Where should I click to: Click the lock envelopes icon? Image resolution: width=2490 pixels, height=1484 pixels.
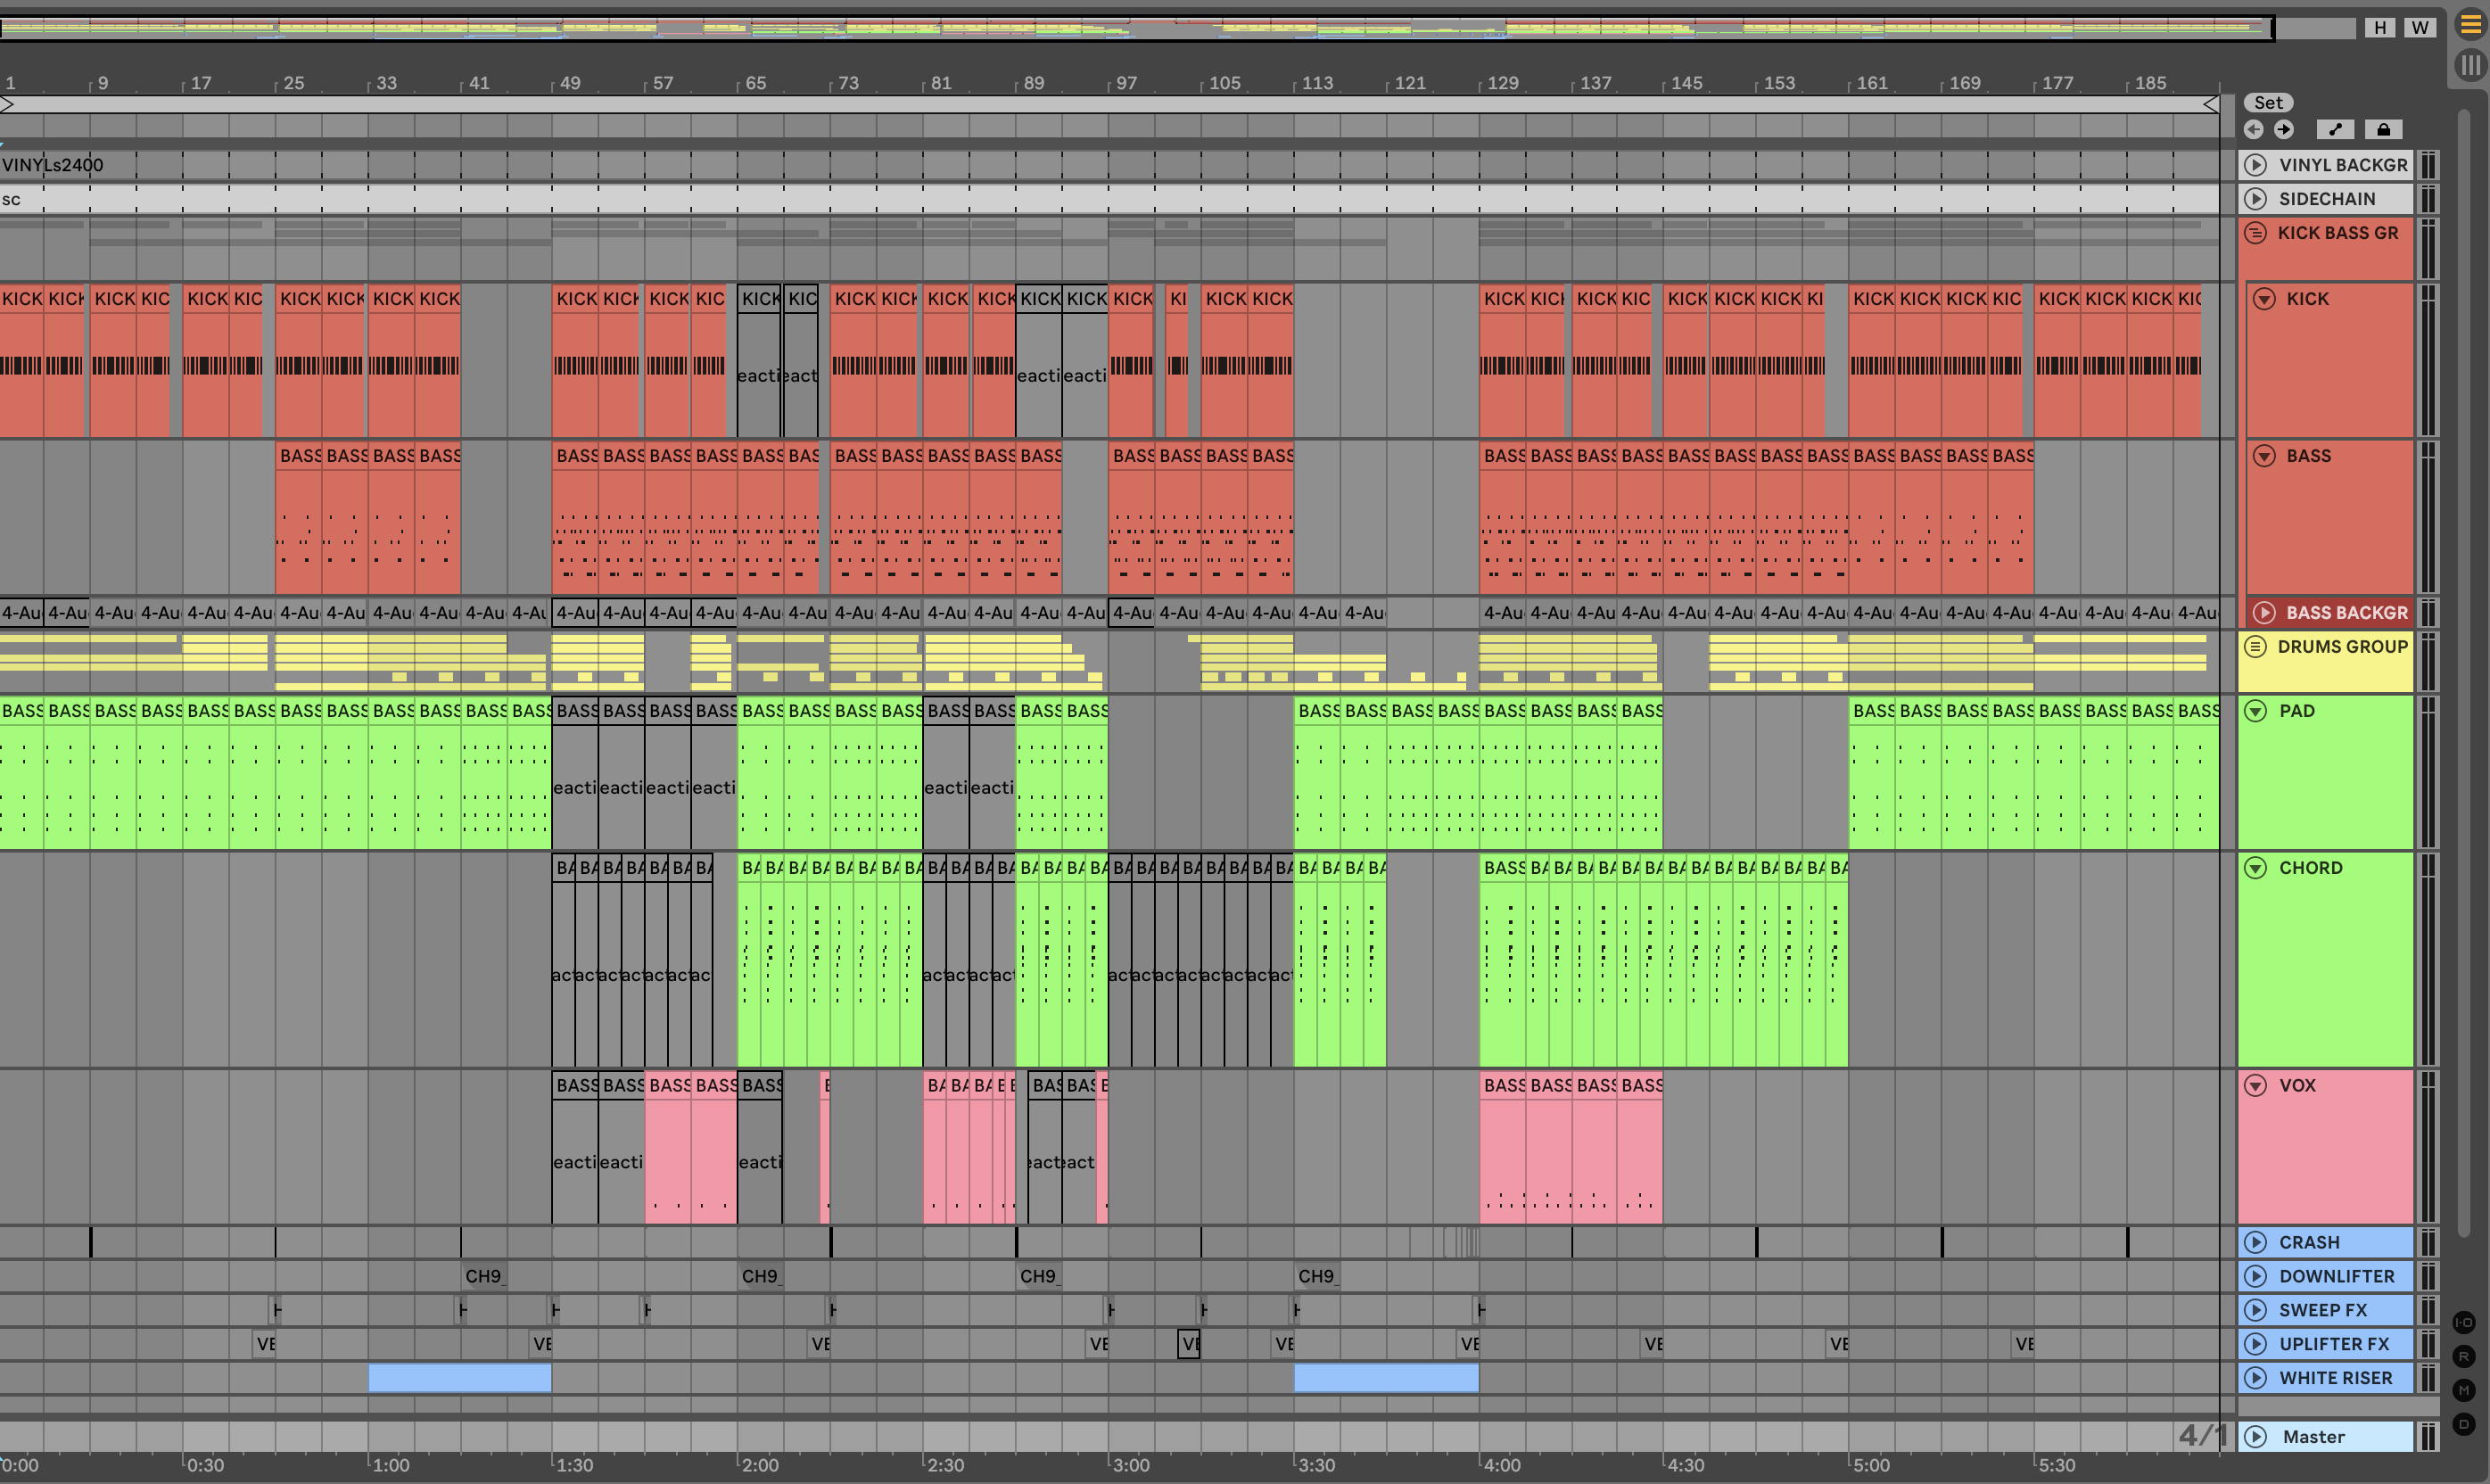(x=2383, y=129)
